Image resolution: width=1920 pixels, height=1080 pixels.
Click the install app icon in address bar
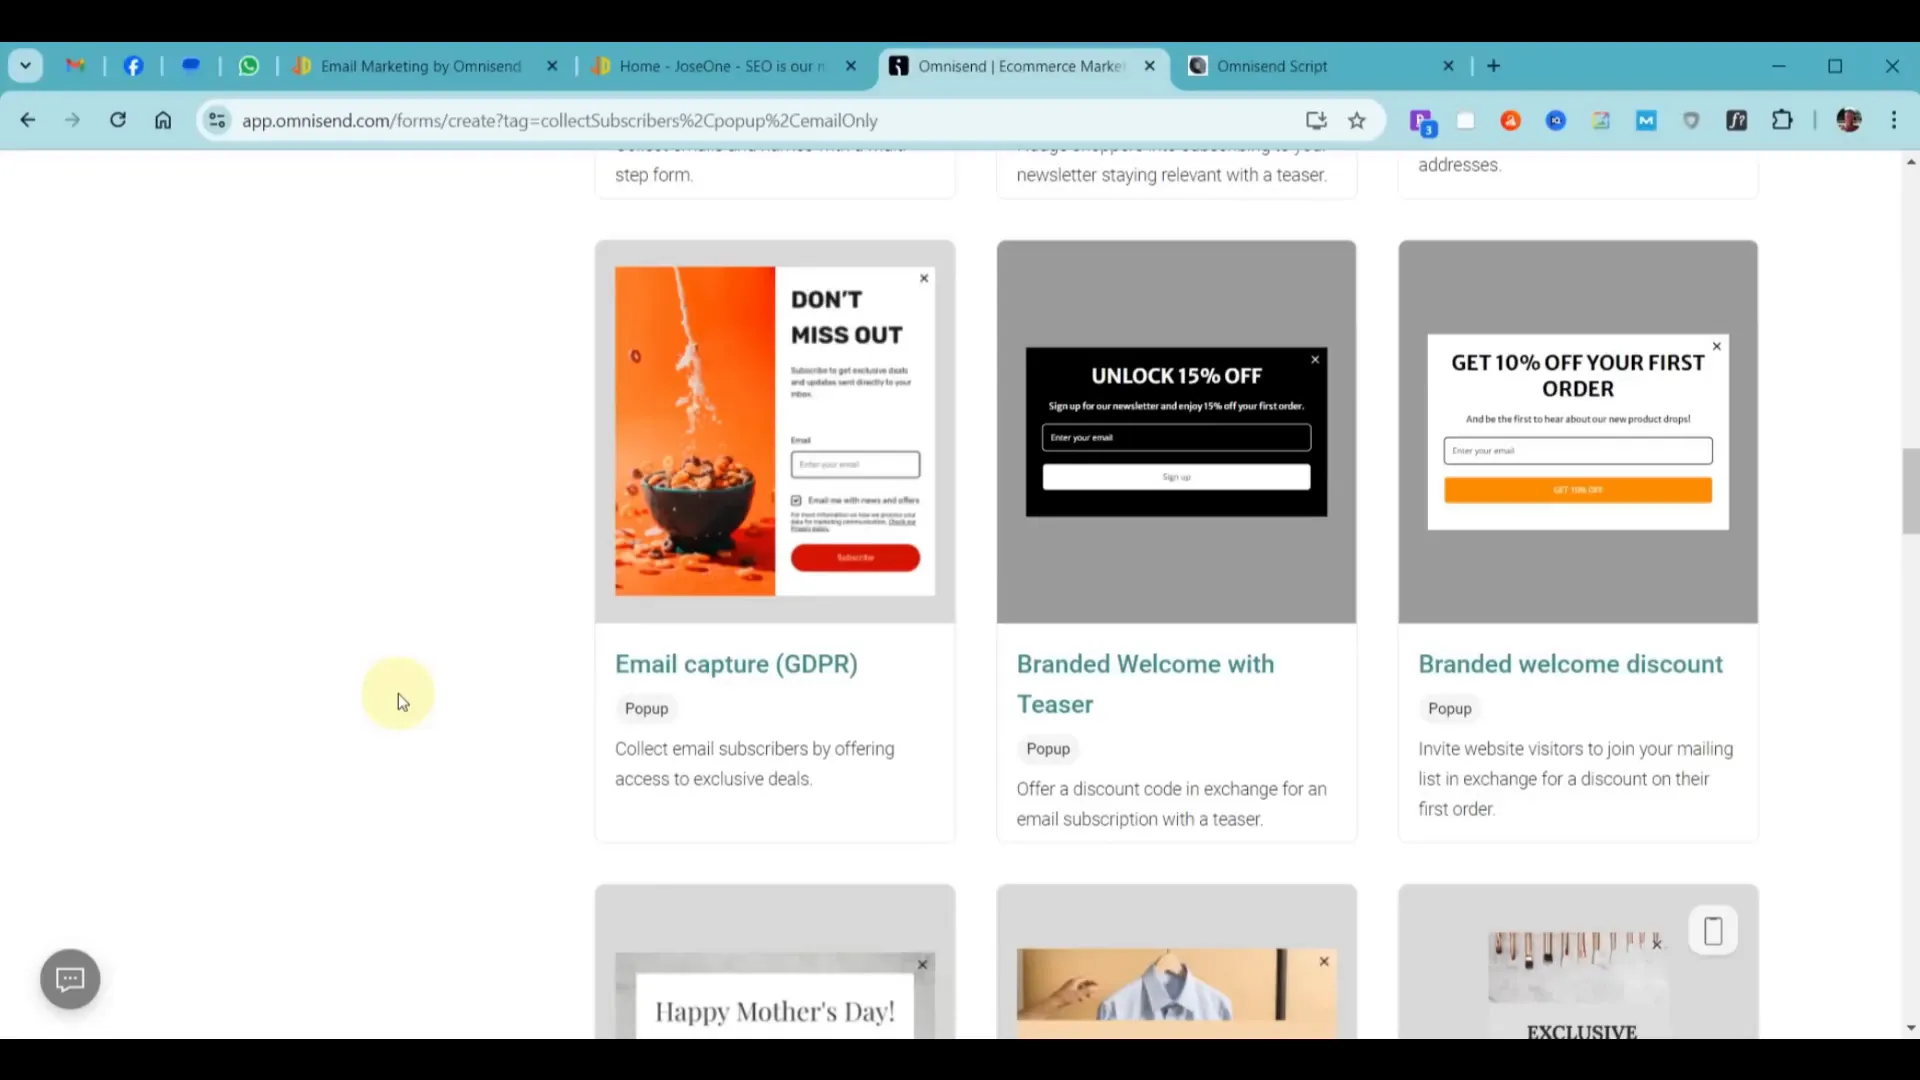pyautogui.click(x=1316, y=121)
